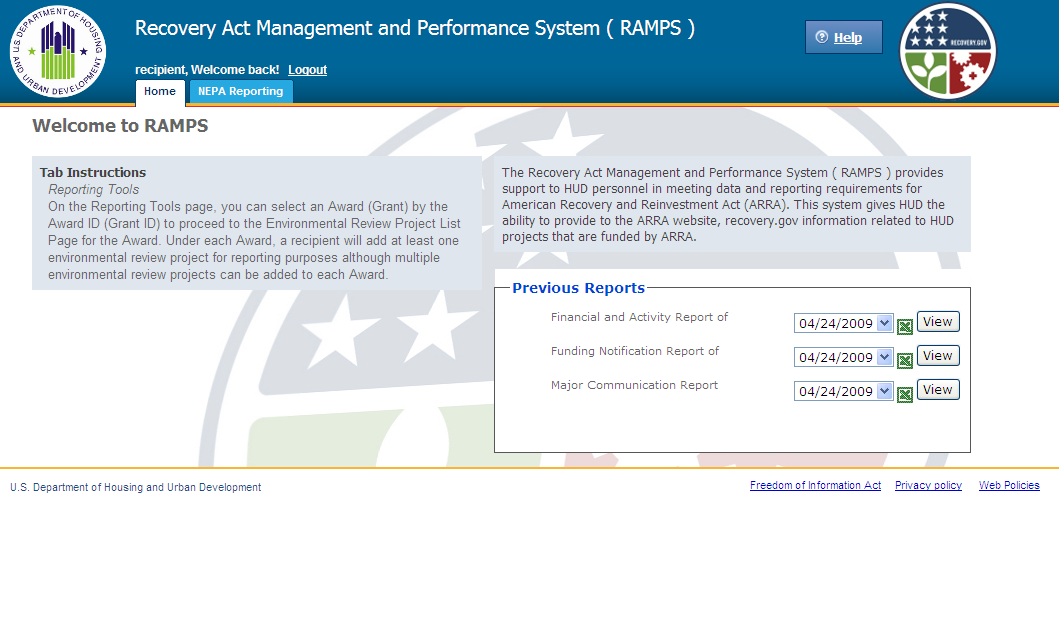Click 'Financial and Activity Report of' label
Screen dimensions: 1059x632
(x=639, y=317)
